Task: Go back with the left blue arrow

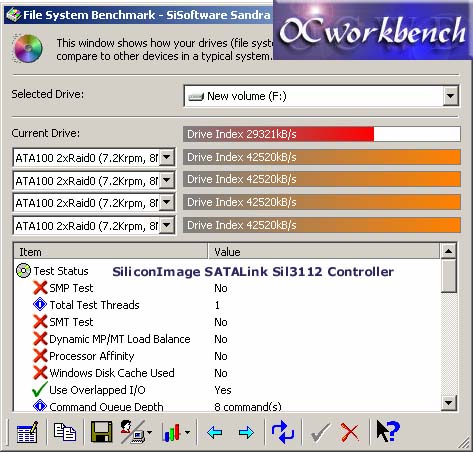Action: [215, 433]
